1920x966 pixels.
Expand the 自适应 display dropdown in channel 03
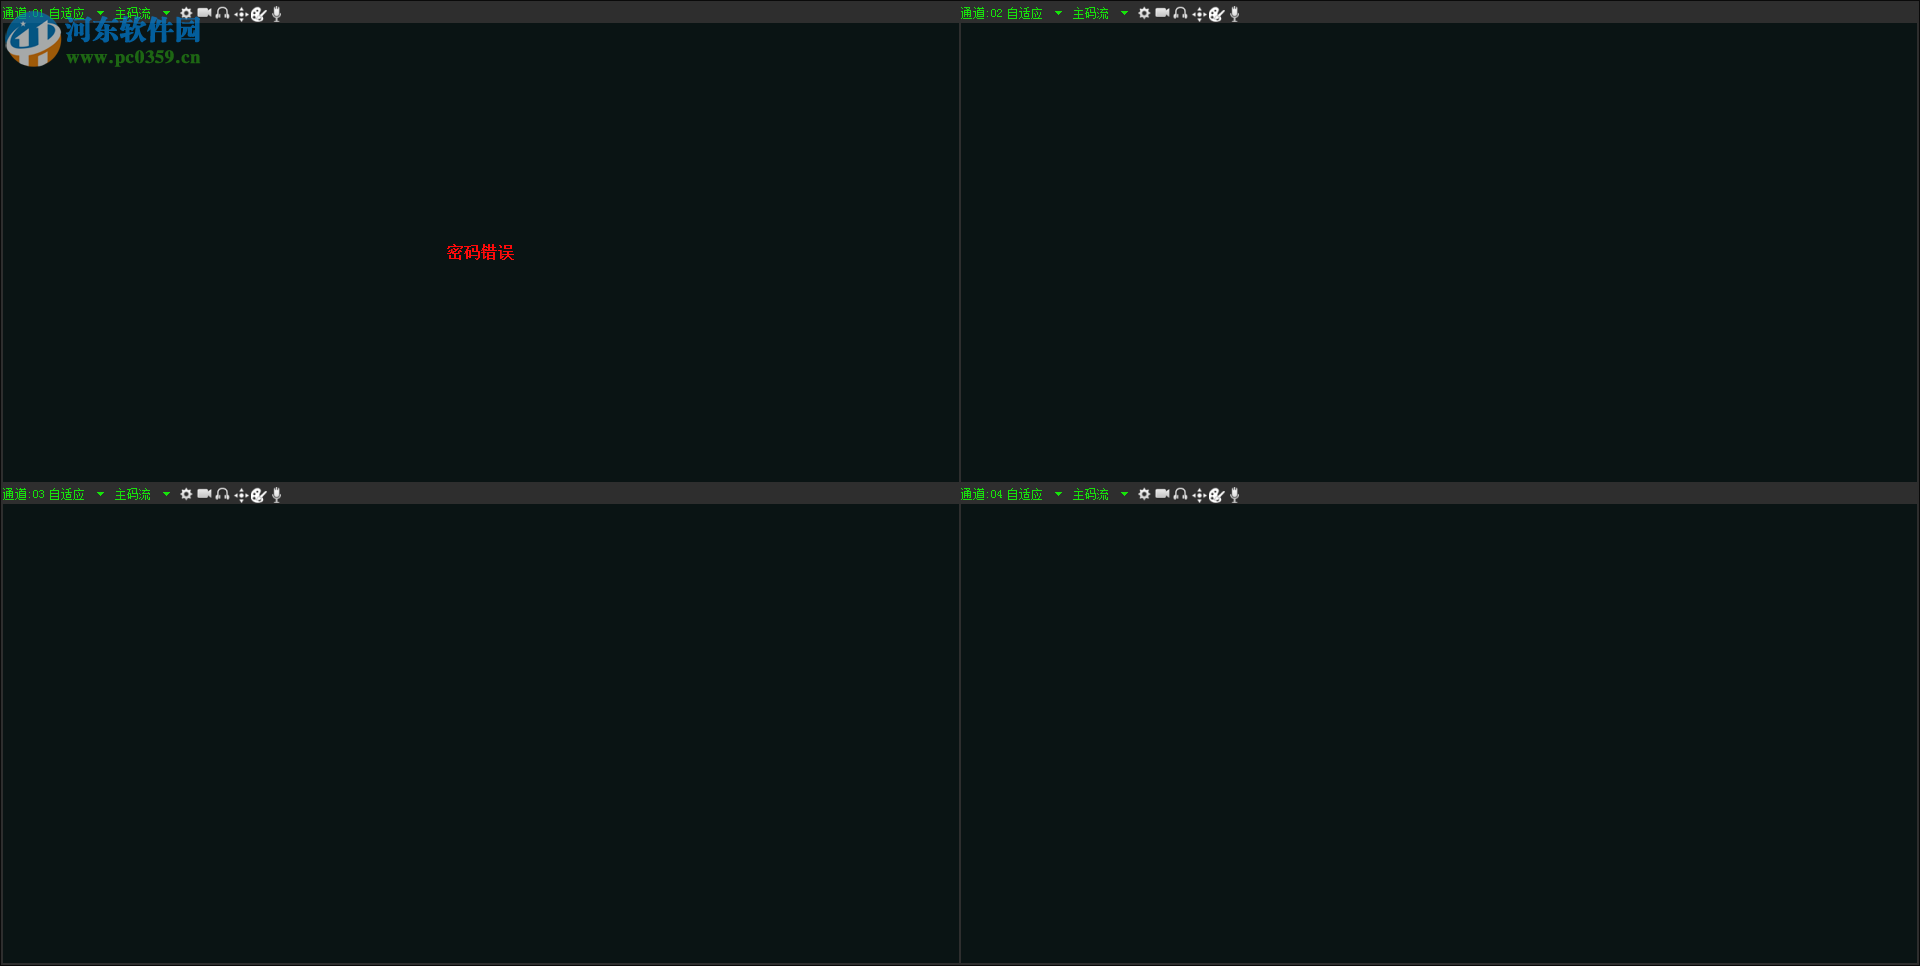77,495
